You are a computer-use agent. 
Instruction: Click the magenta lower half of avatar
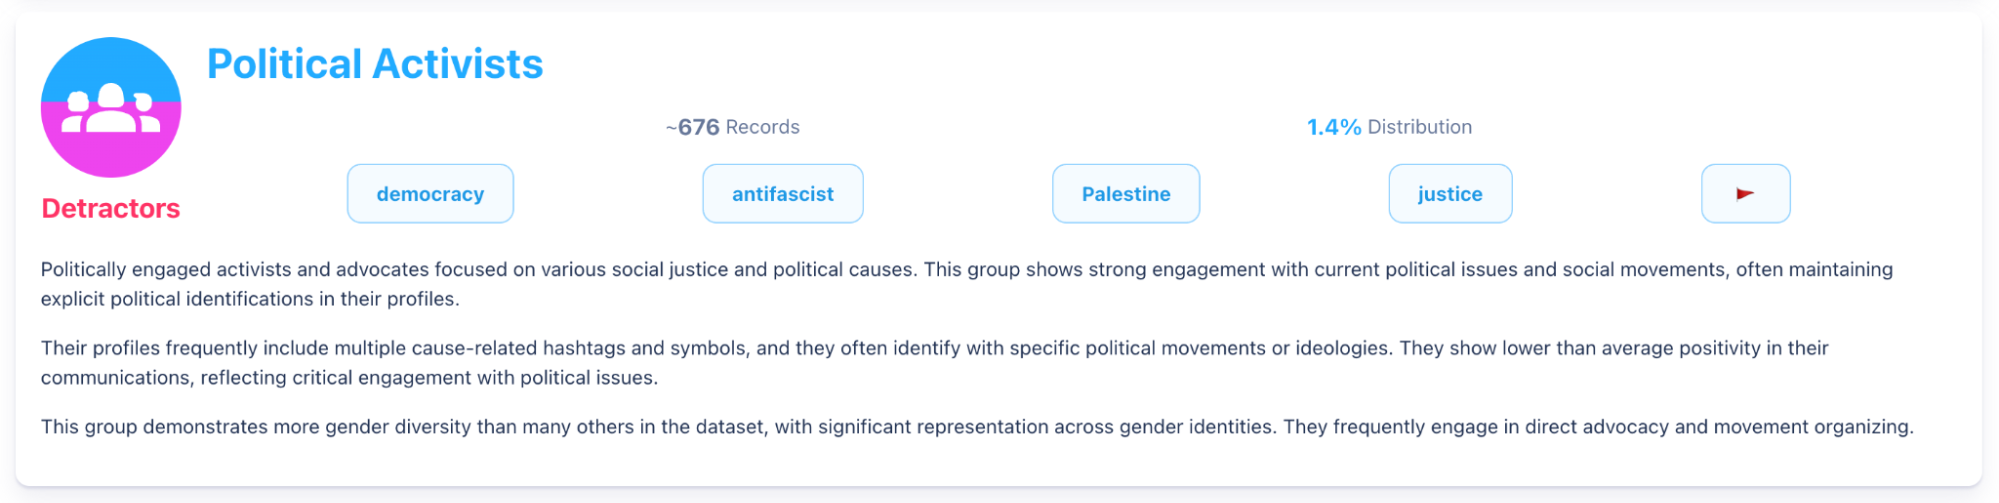click(x=111, y=155)
